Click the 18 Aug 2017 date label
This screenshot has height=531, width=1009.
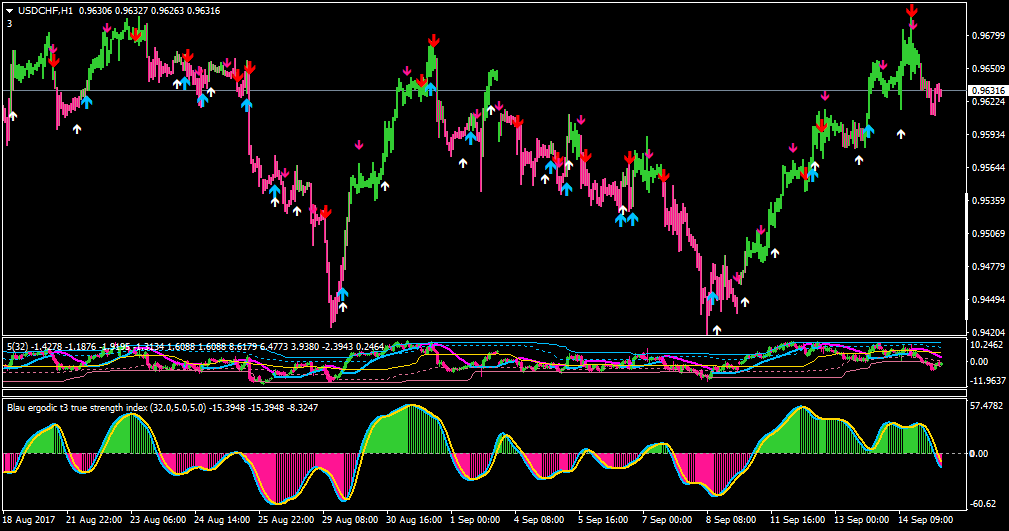tap(29, 519)
